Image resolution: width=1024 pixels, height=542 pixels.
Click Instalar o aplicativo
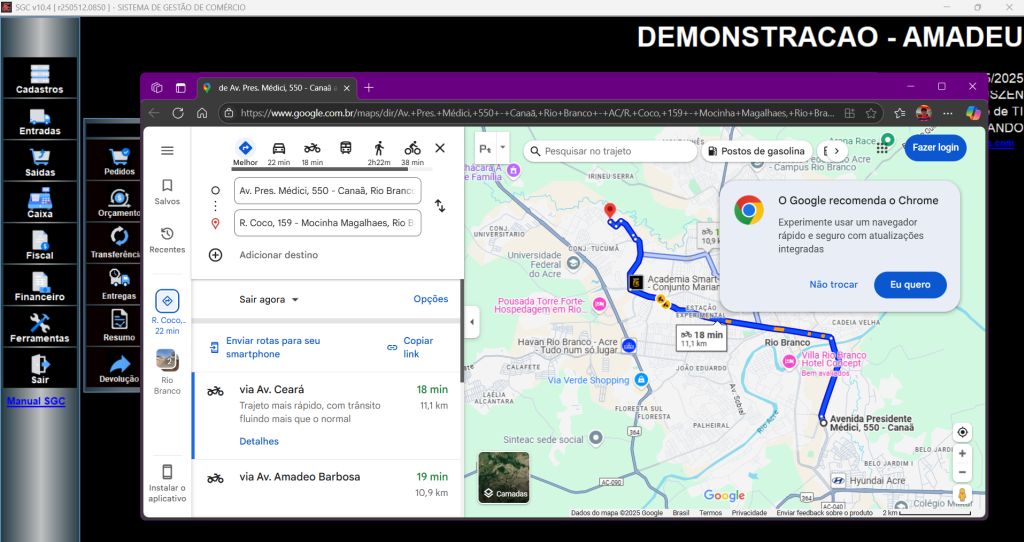point(167,483)
